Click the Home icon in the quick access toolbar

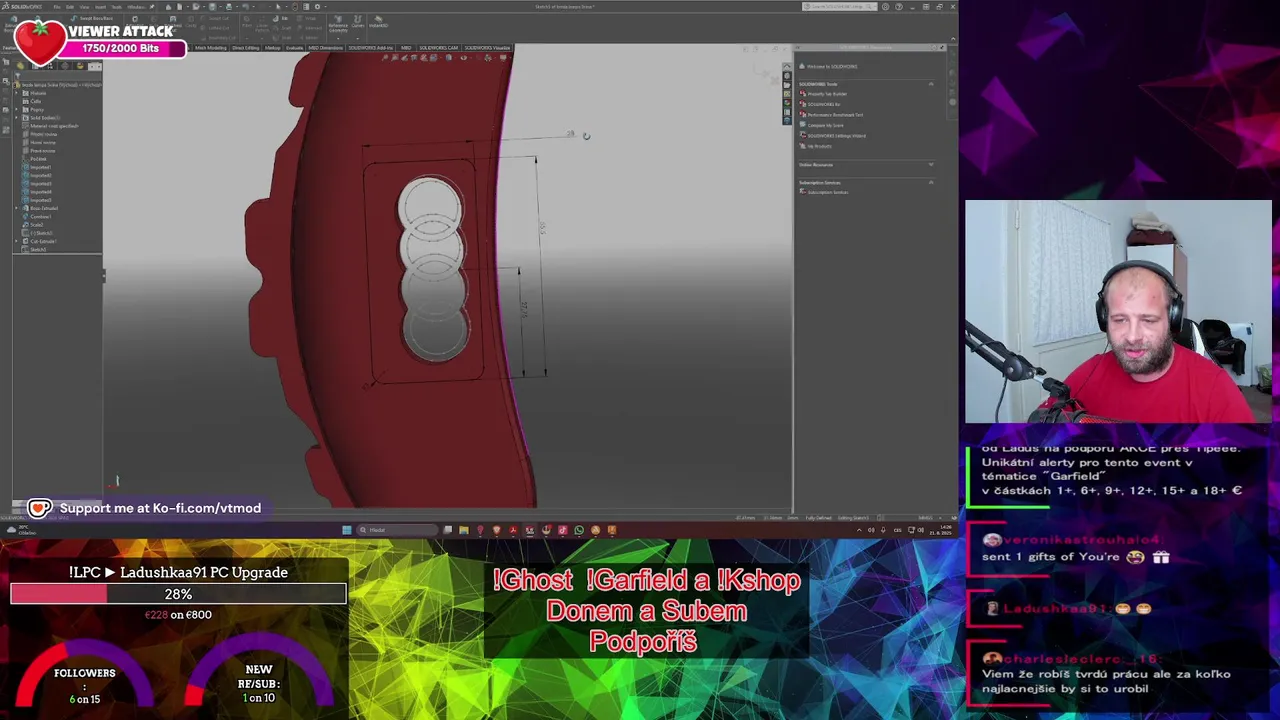[168, 7]
